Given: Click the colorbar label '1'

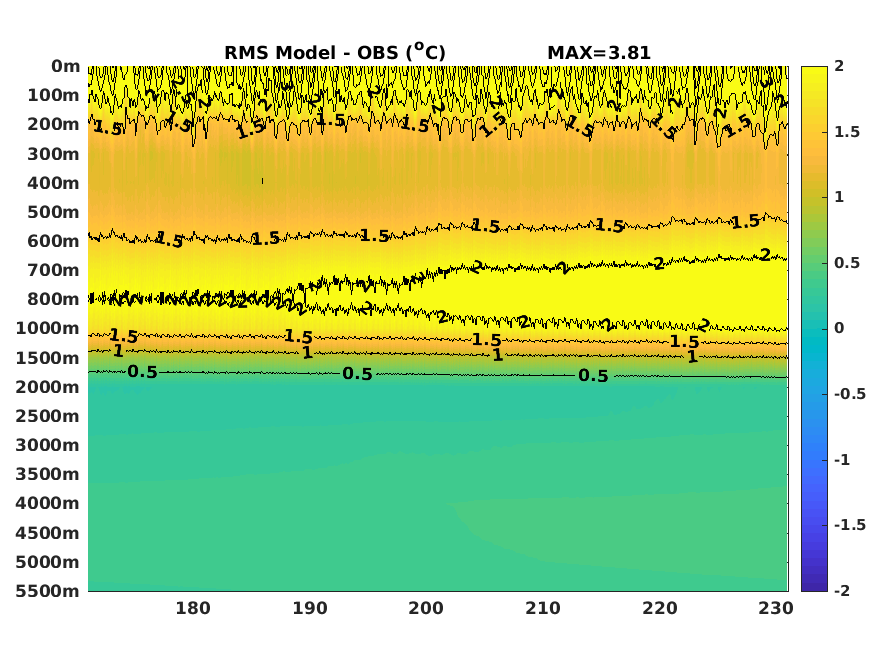Looking at the screenshot, I should click(x=839, y=197).
